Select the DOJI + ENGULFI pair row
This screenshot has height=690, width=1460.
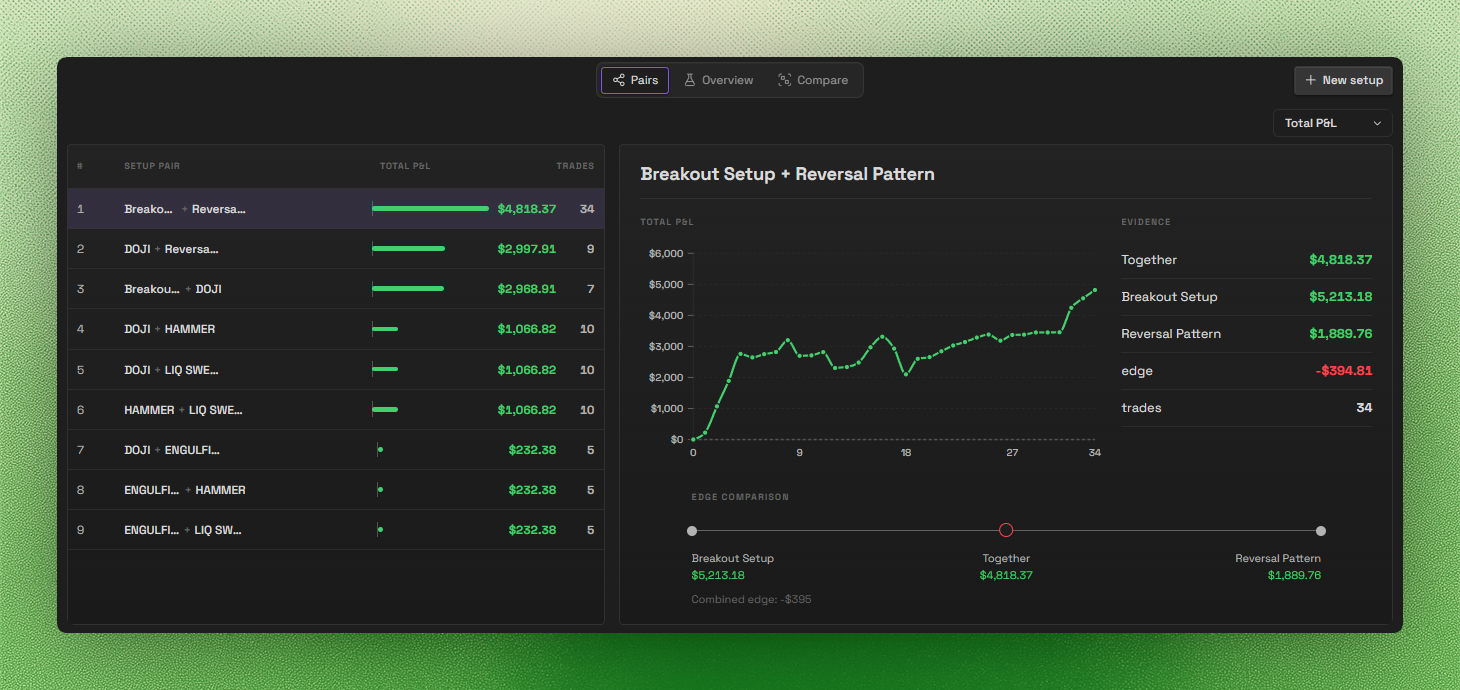[x=336, y=450]
